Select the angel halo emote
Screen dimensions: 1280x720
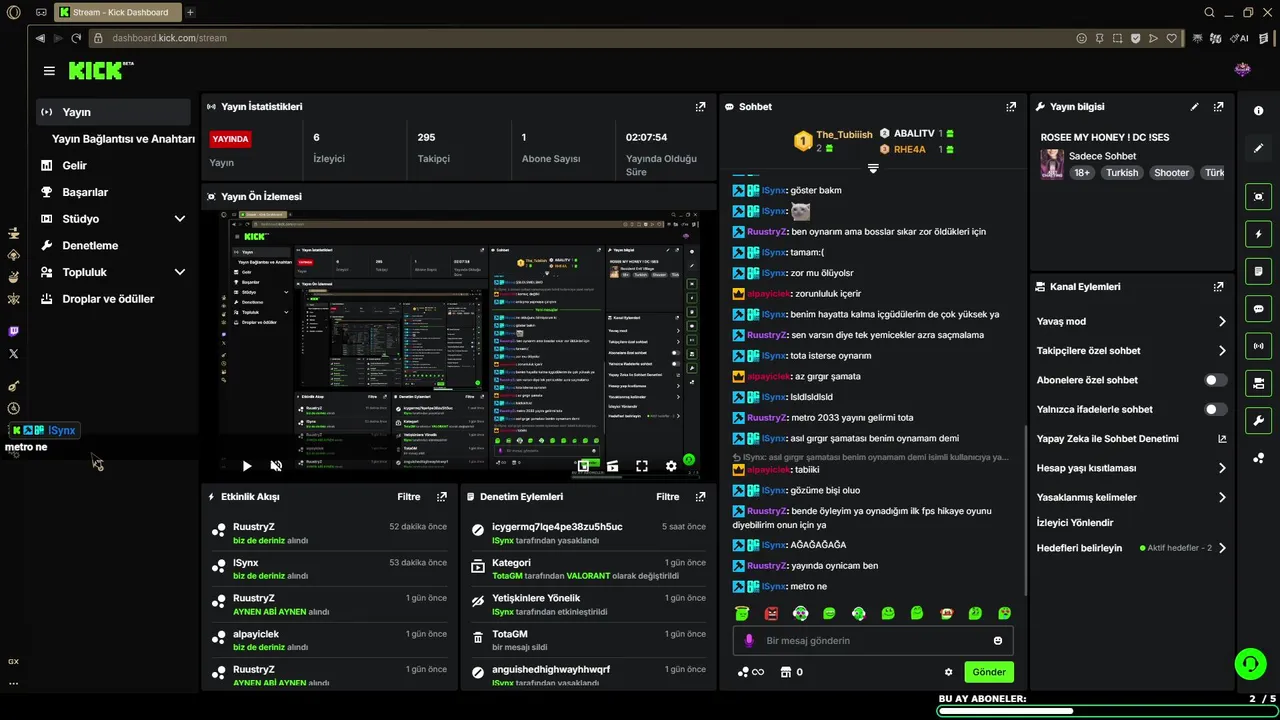(742, 613)
